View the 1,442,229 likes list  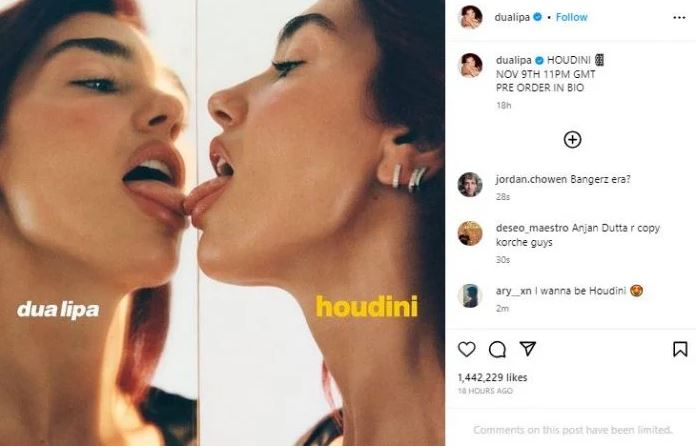click(492, 378)
